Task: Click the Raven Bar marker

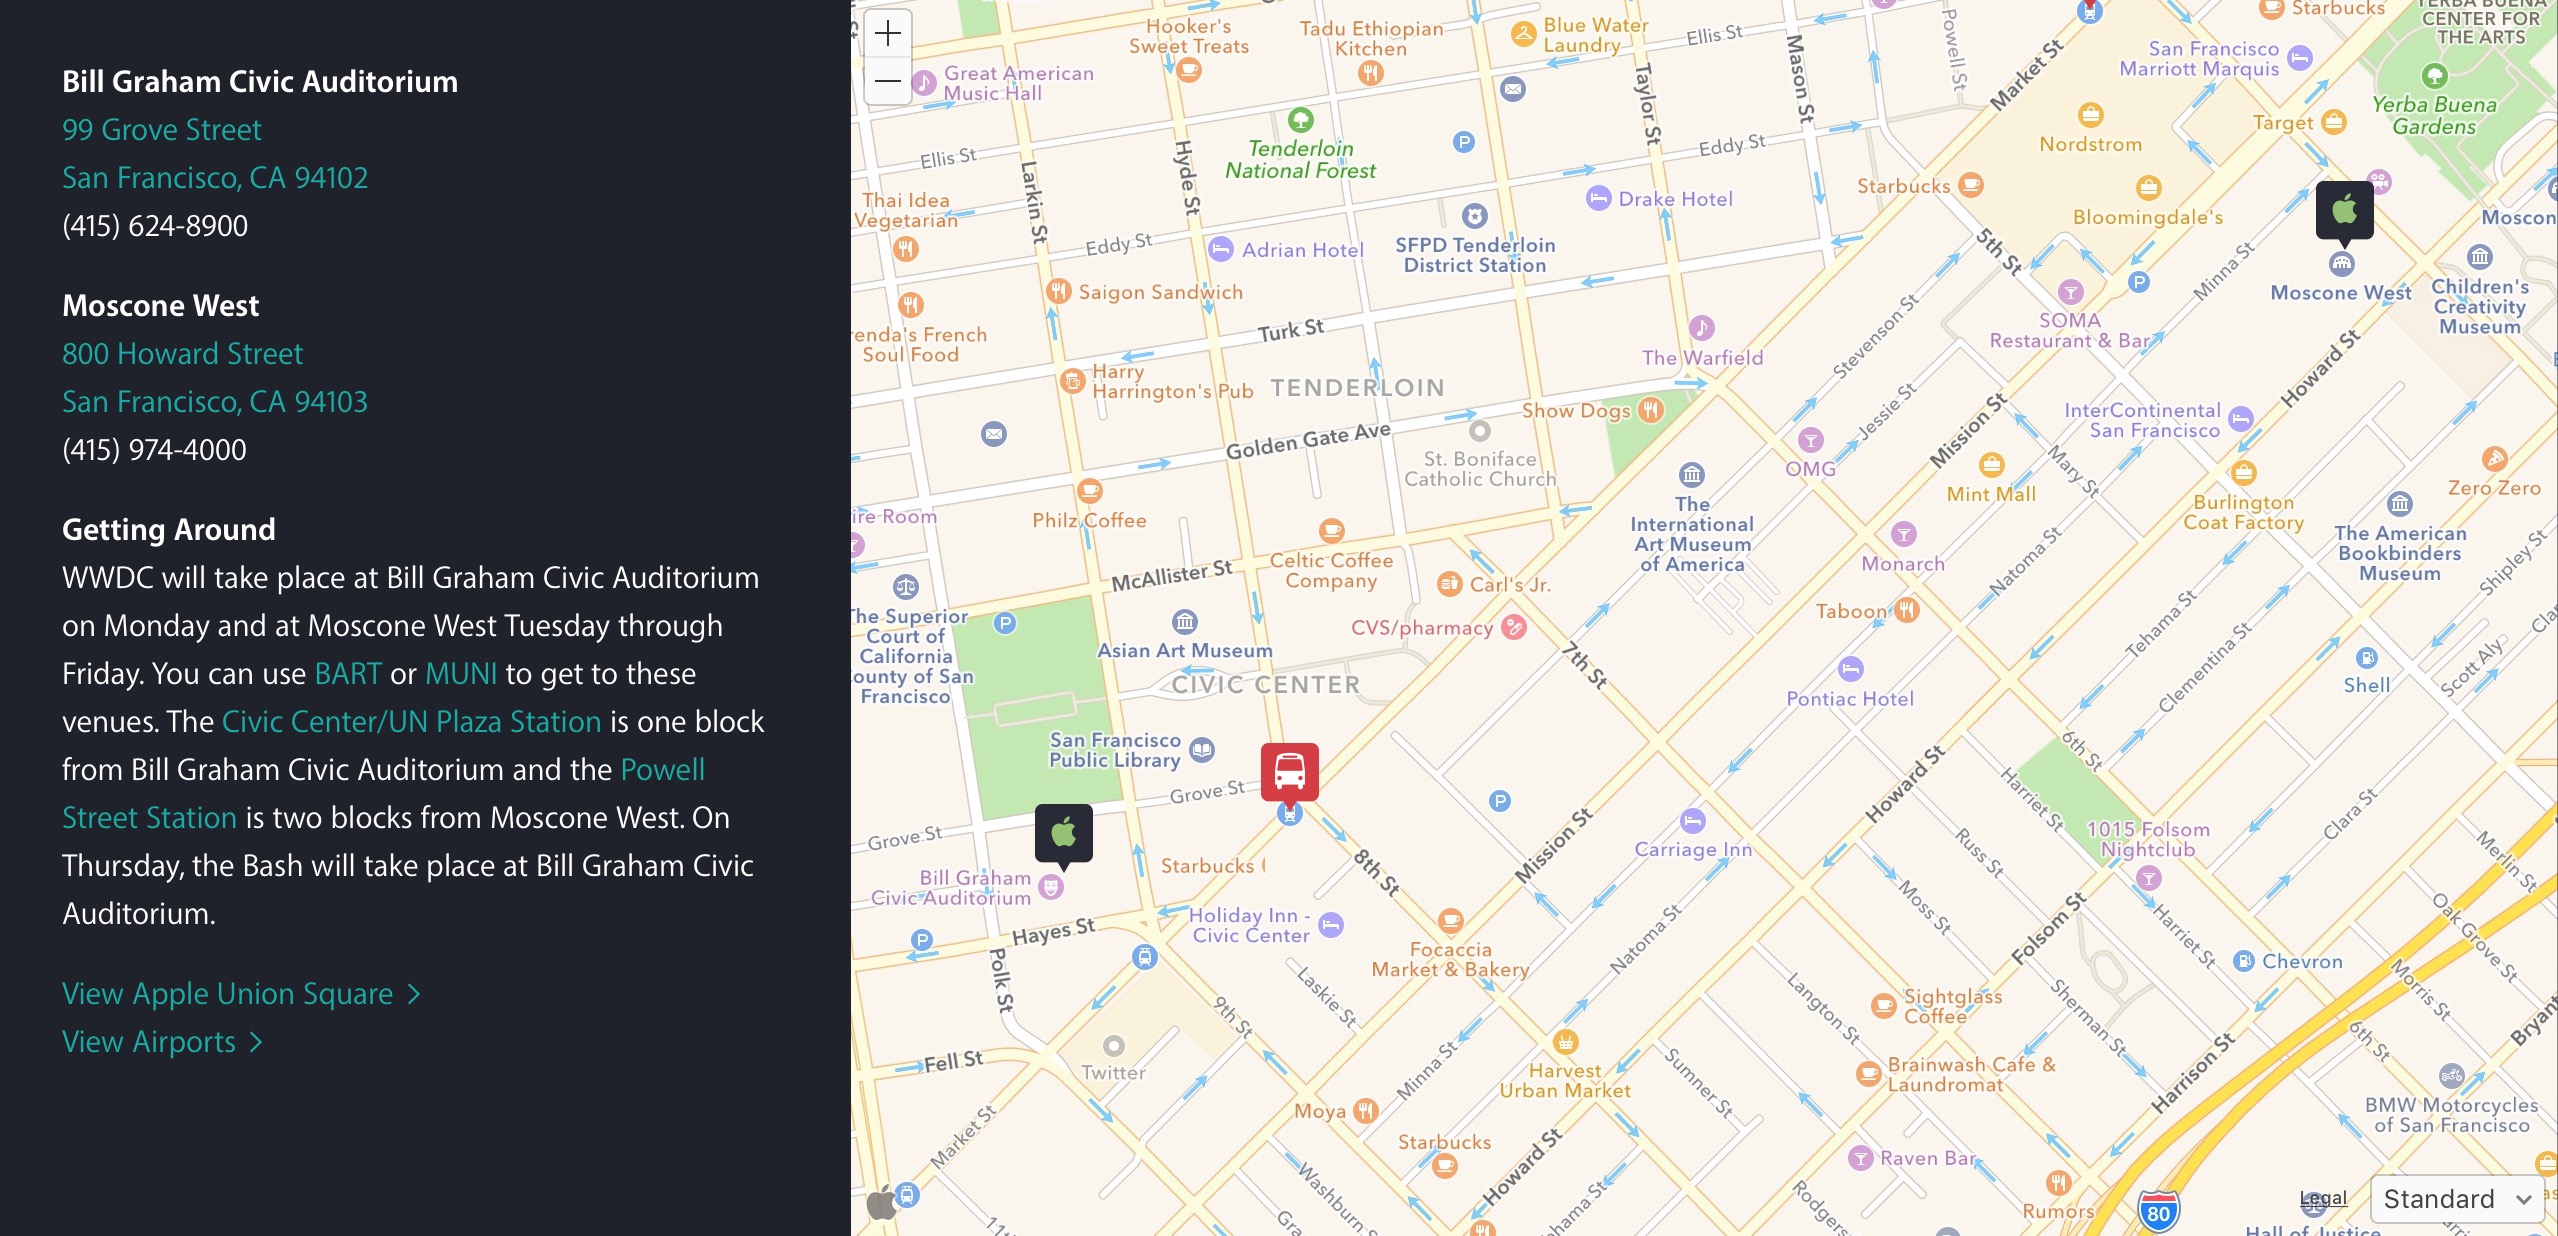Action: click(x=1861, y=1158)
